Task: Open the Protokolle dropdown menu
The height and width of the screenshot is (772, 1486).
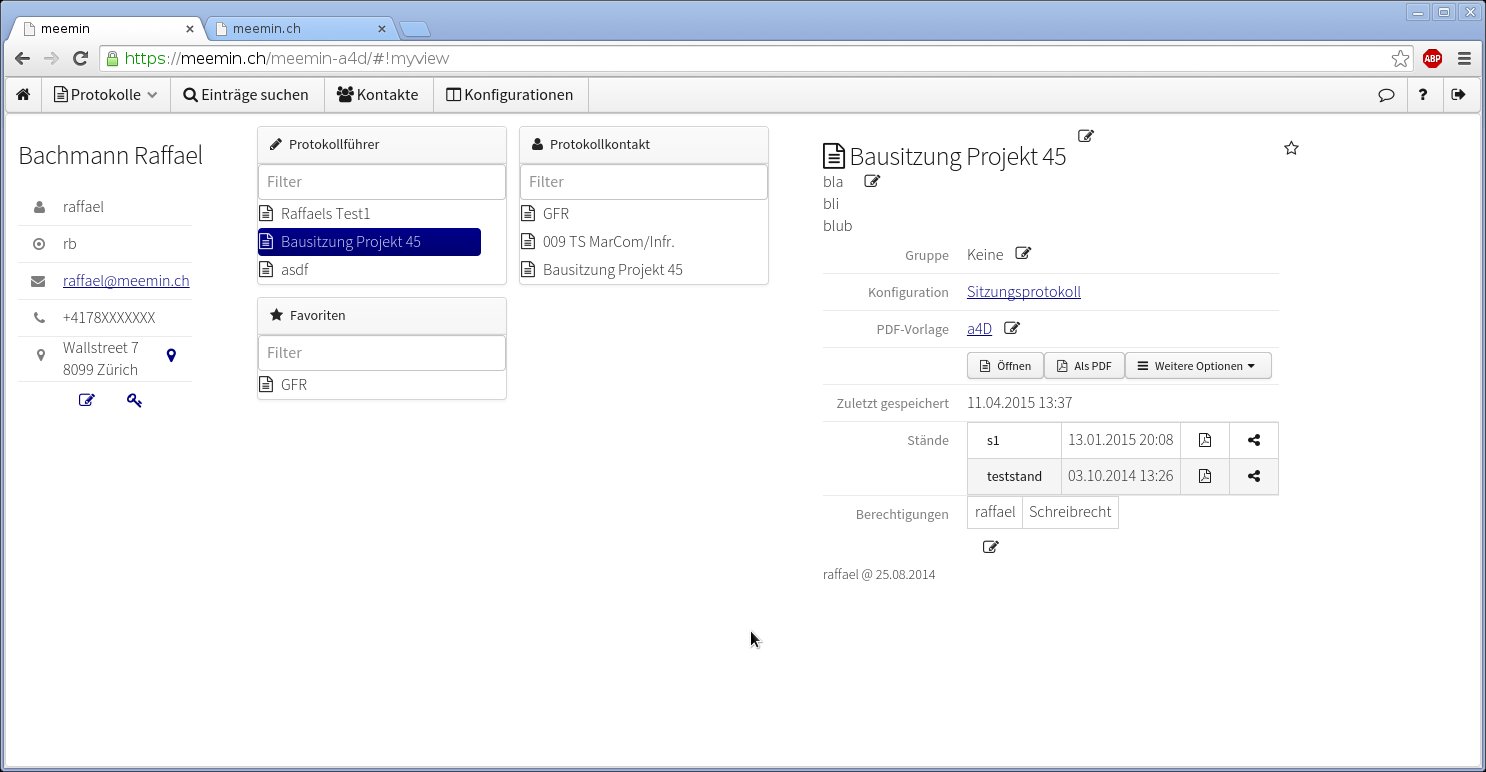Action: (x=105, y=95)
